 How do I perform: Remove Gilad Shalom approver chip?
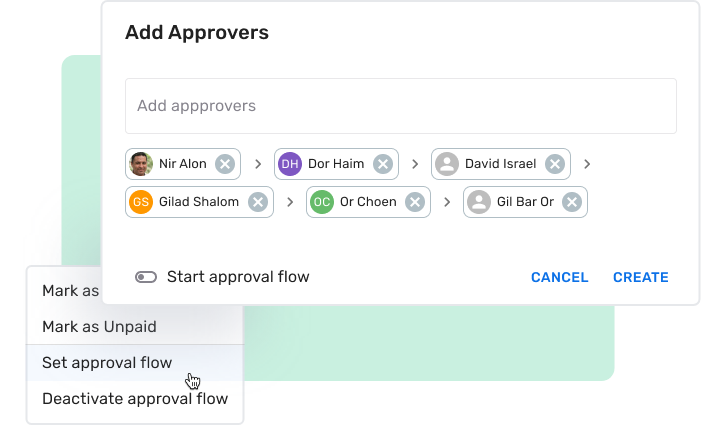[257, 202]
